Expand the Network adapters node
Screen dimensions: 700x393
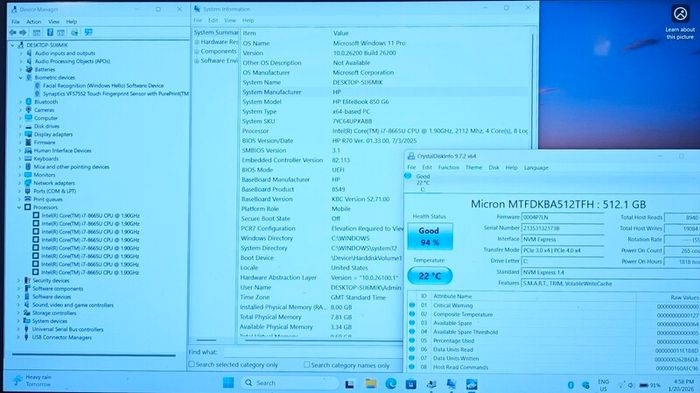pyautogui.click(x=20, y=183)
